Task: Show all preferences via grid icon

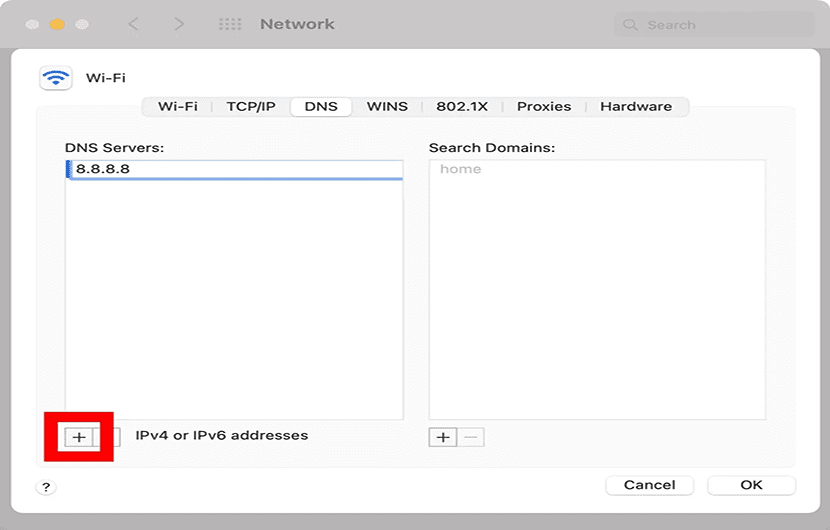Action: [229, 24]
